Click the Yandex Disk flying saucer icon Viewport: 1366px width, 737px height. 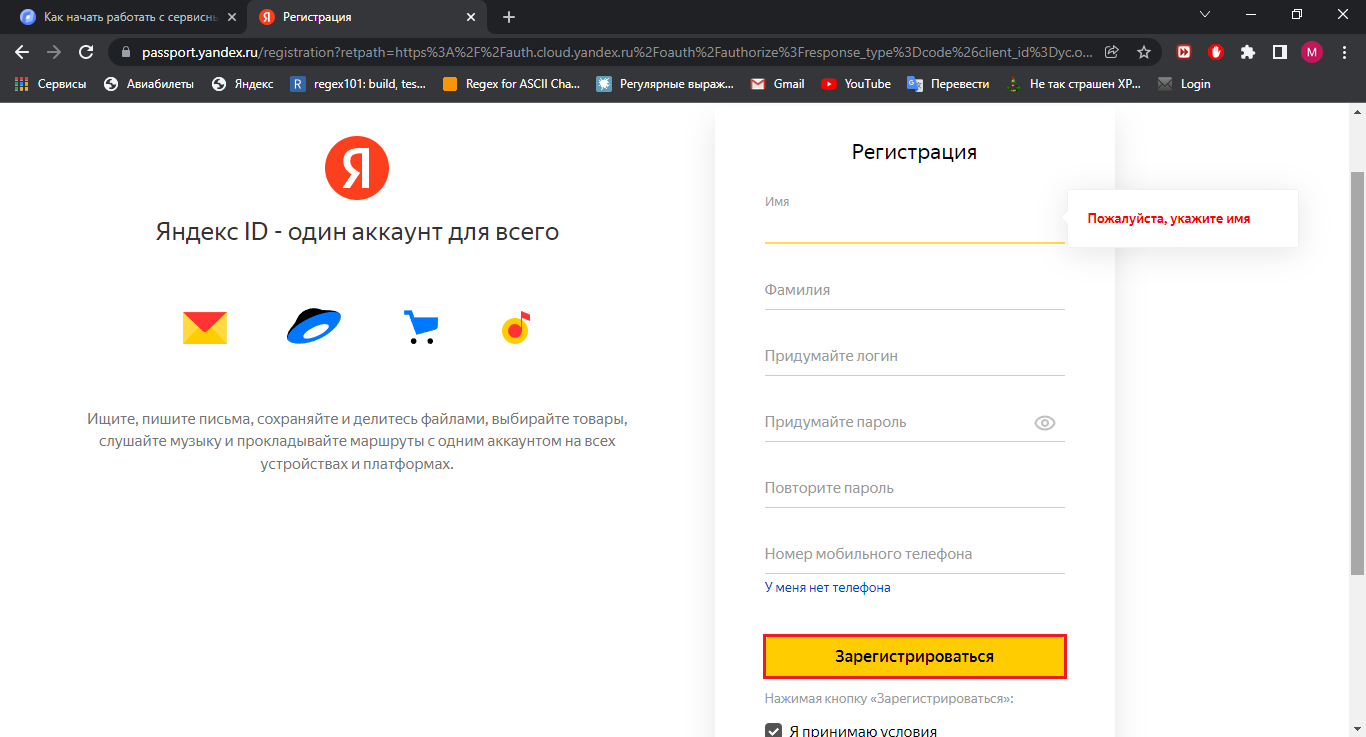click(314, 326)
